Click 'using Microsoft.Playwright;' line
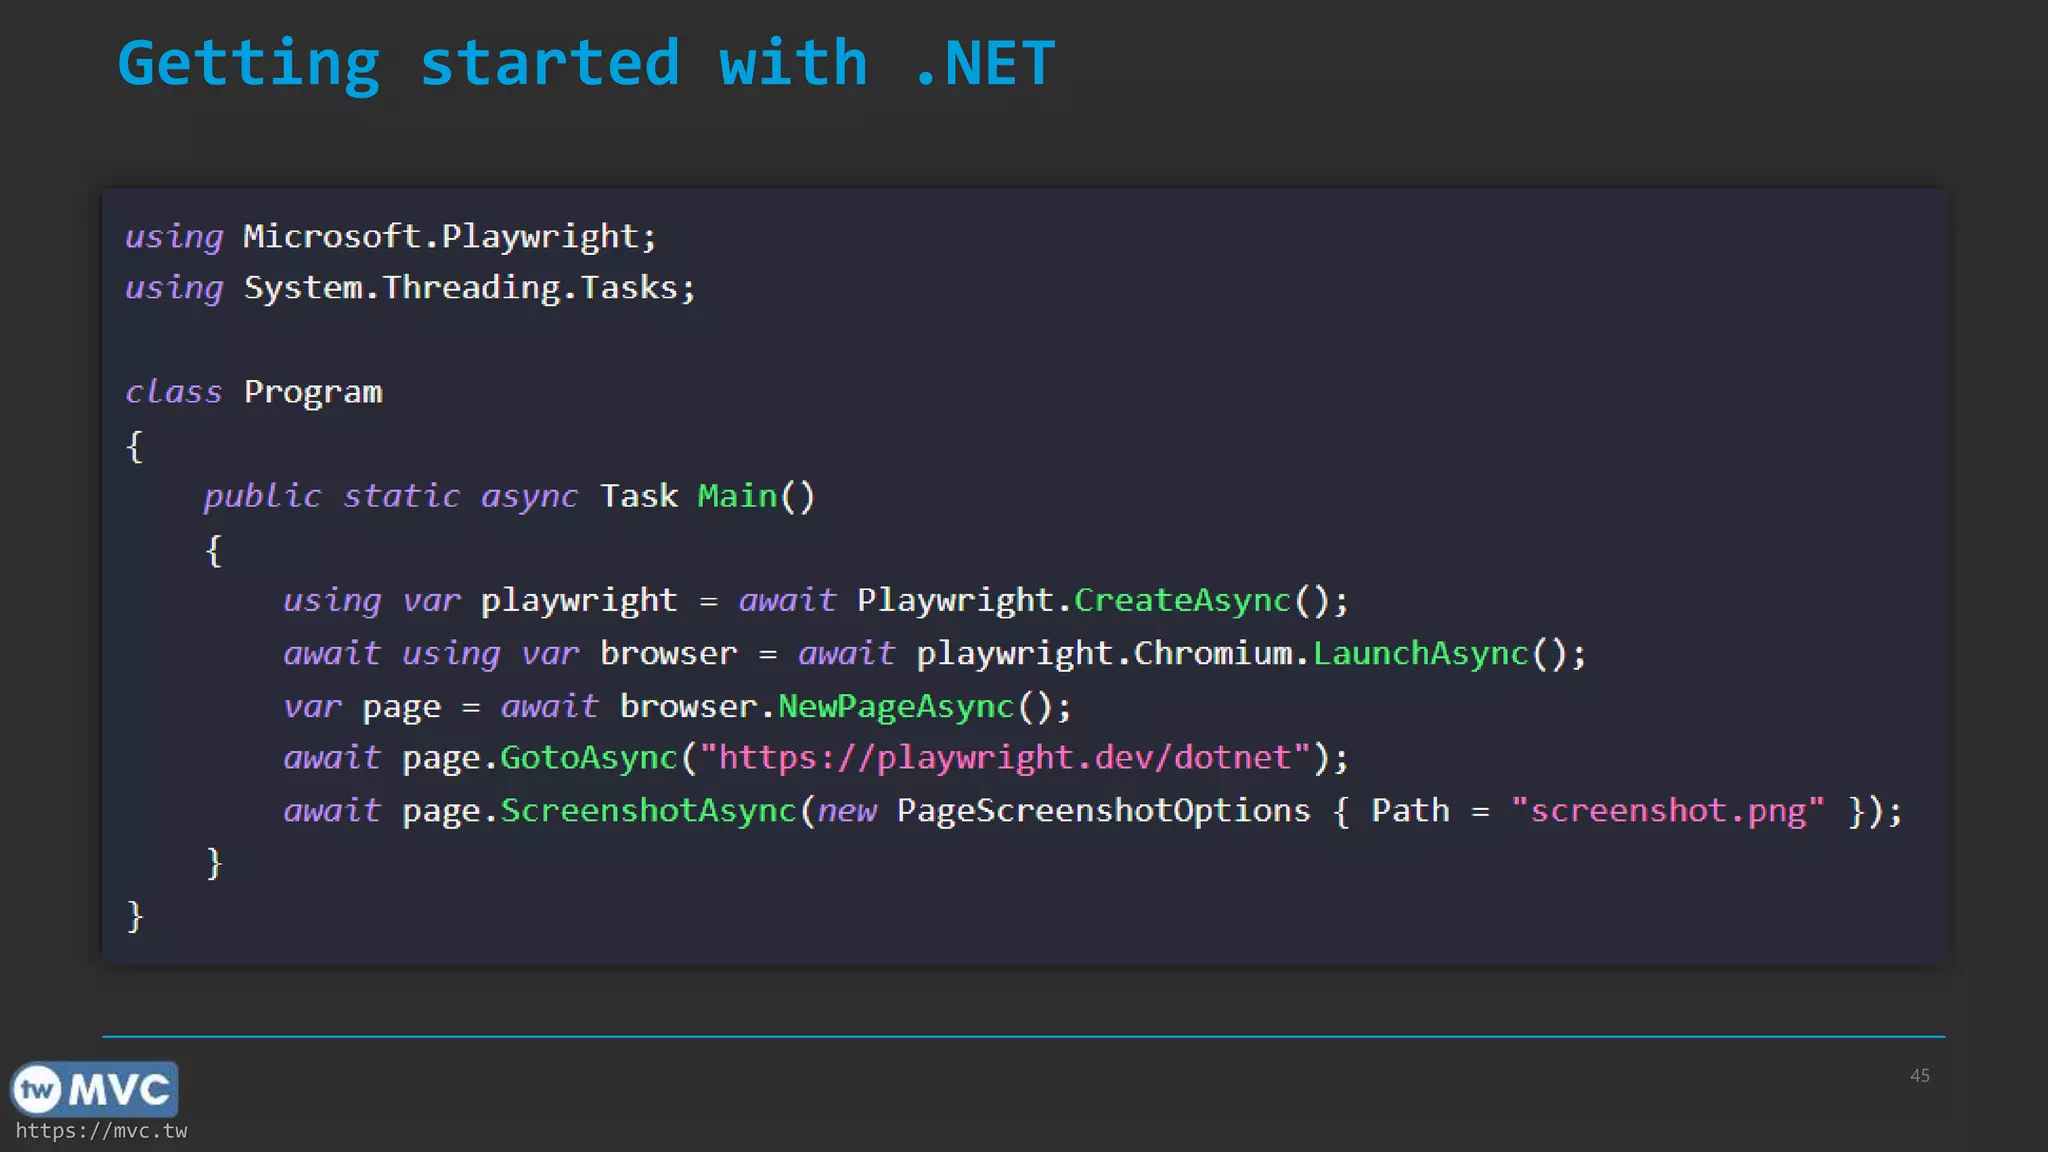 point(390,237)
